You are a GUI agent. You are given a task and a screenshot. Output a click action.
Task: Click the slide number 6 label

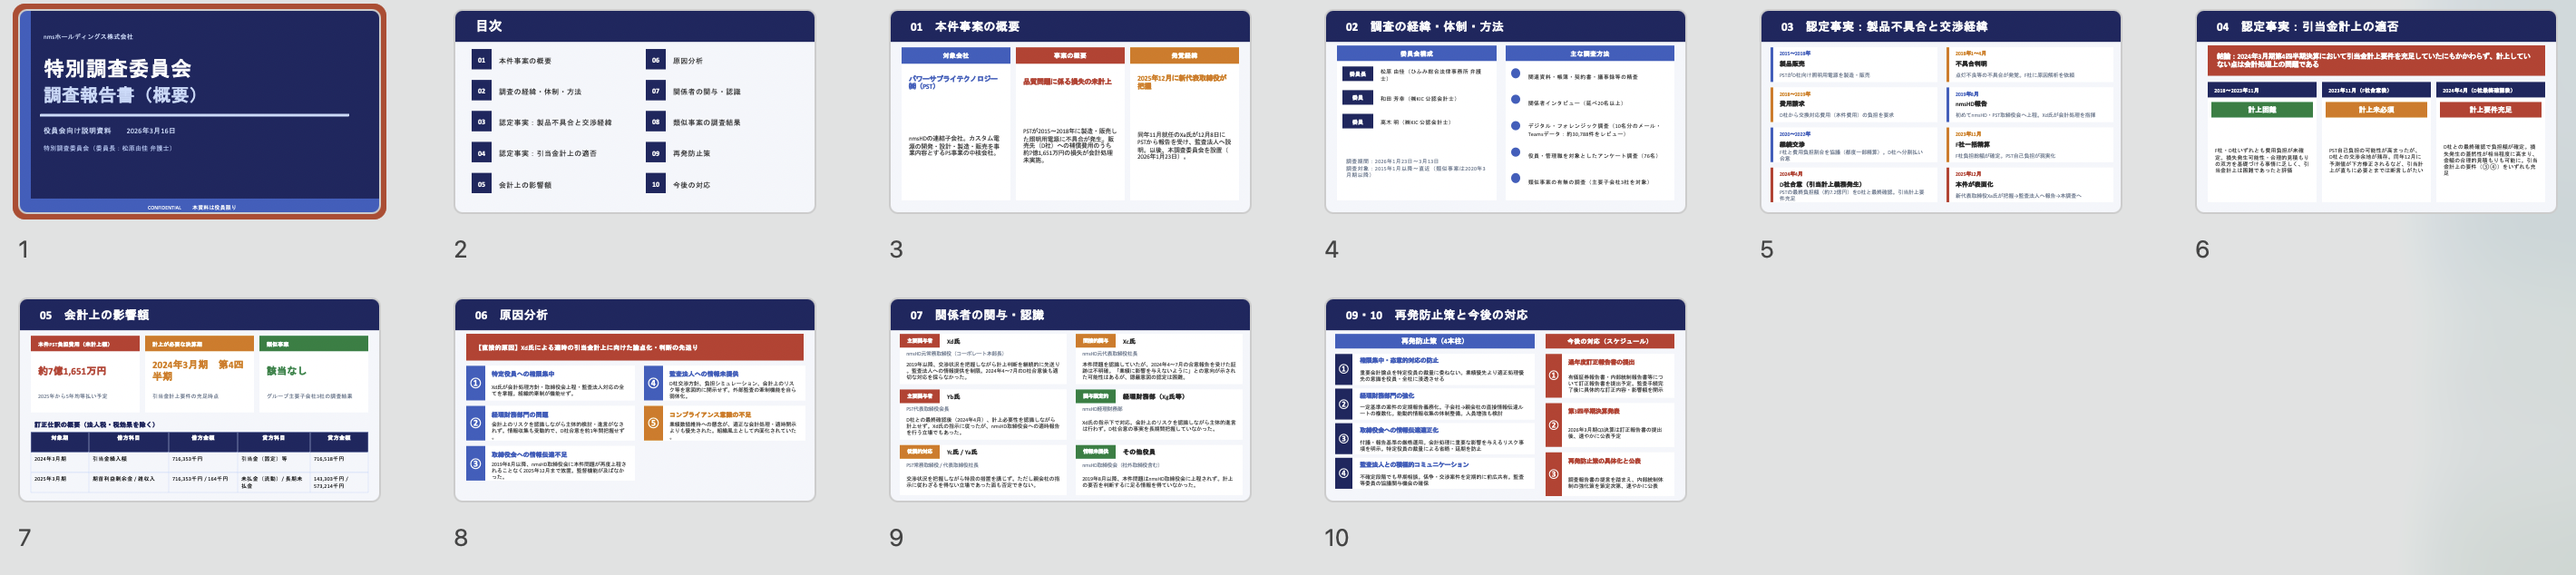click(2202, 249)
